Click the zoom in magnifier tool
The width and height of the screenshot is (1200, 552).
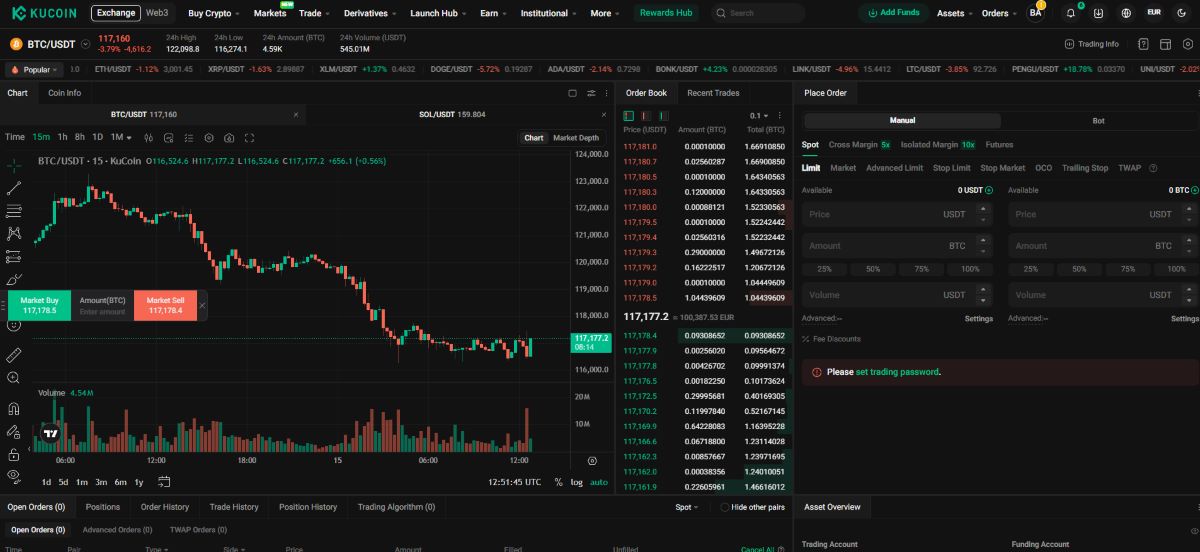click(x=14, y=378)
